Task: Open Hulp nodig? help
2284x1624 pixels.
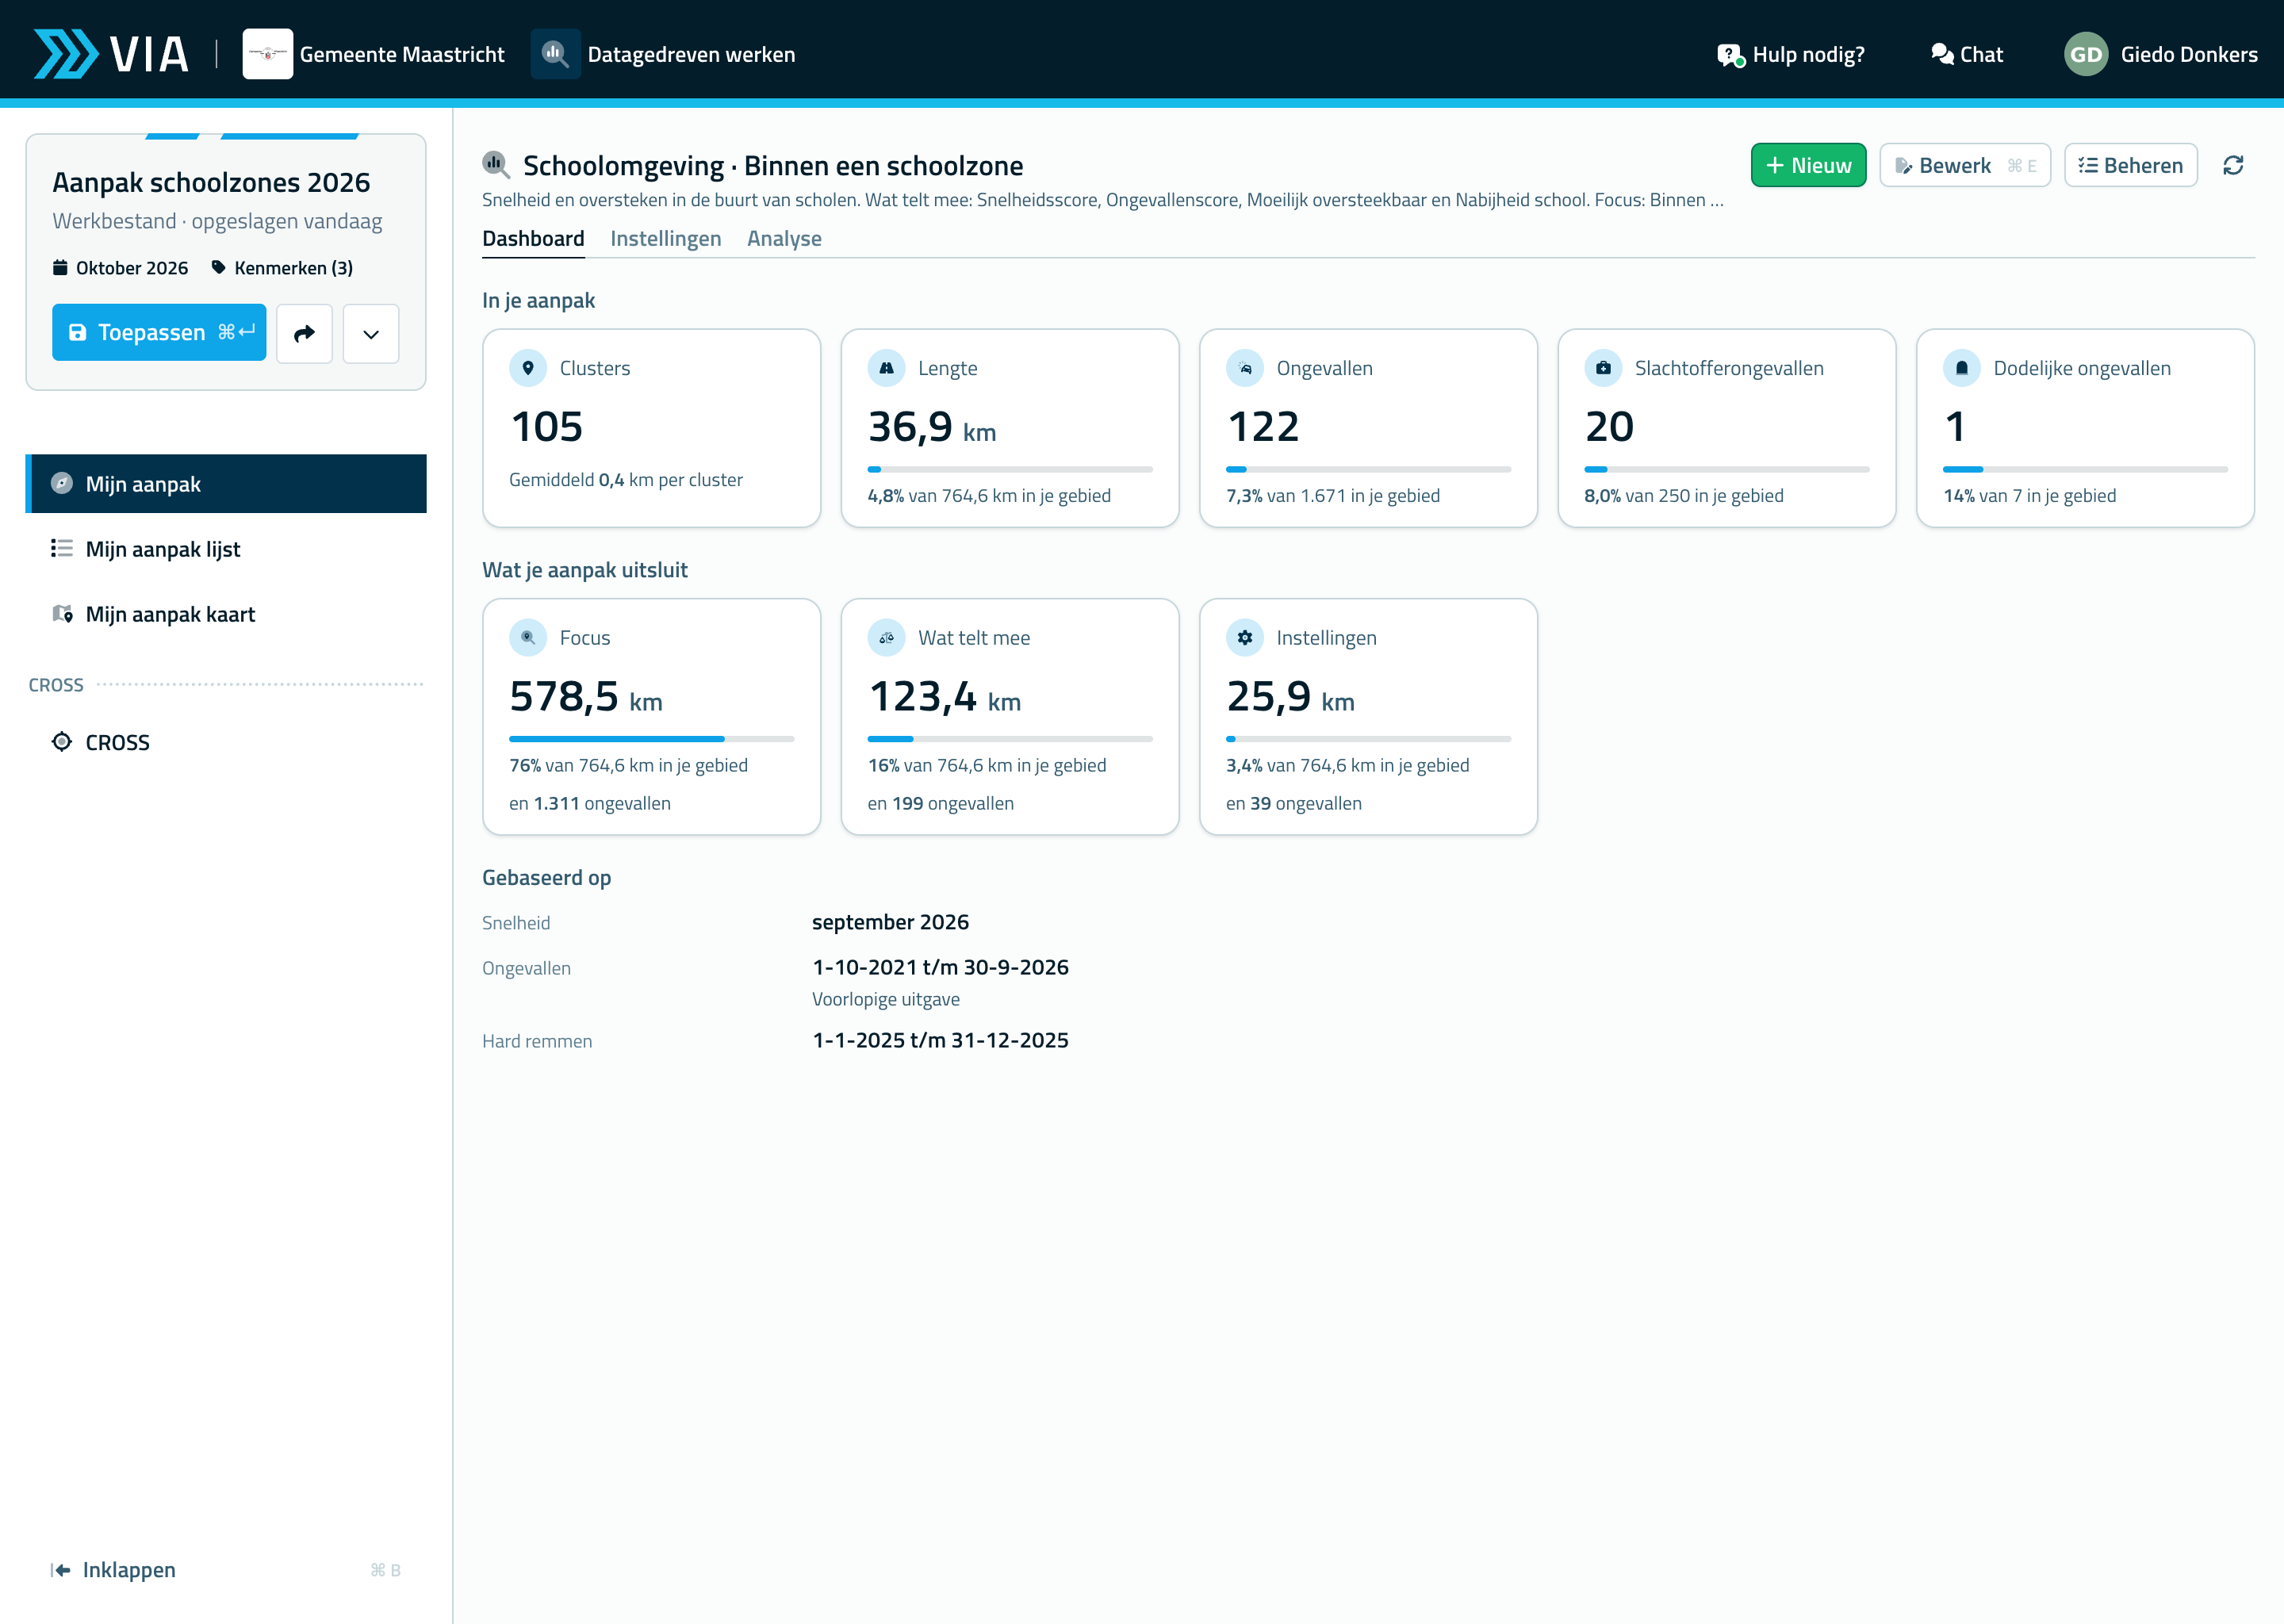Action: [x=1790, y=55]
